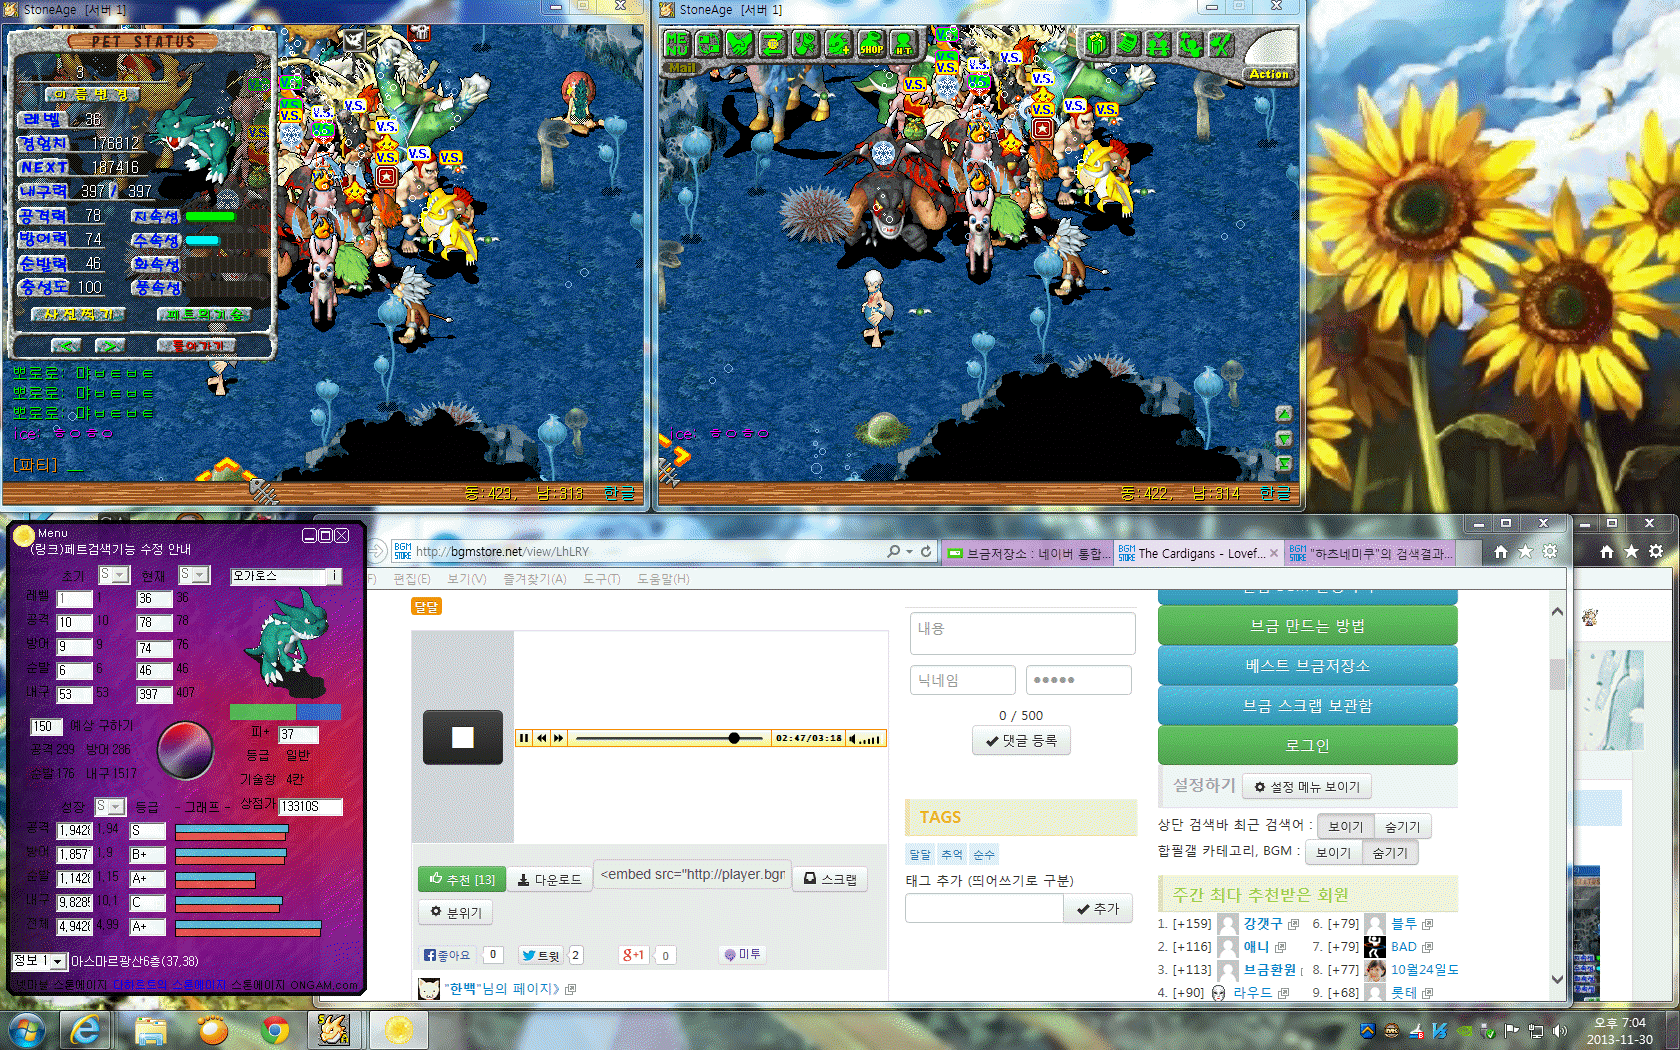Open the StoneAge MENU icon
1680x1050 pixels.
[677, 43]
